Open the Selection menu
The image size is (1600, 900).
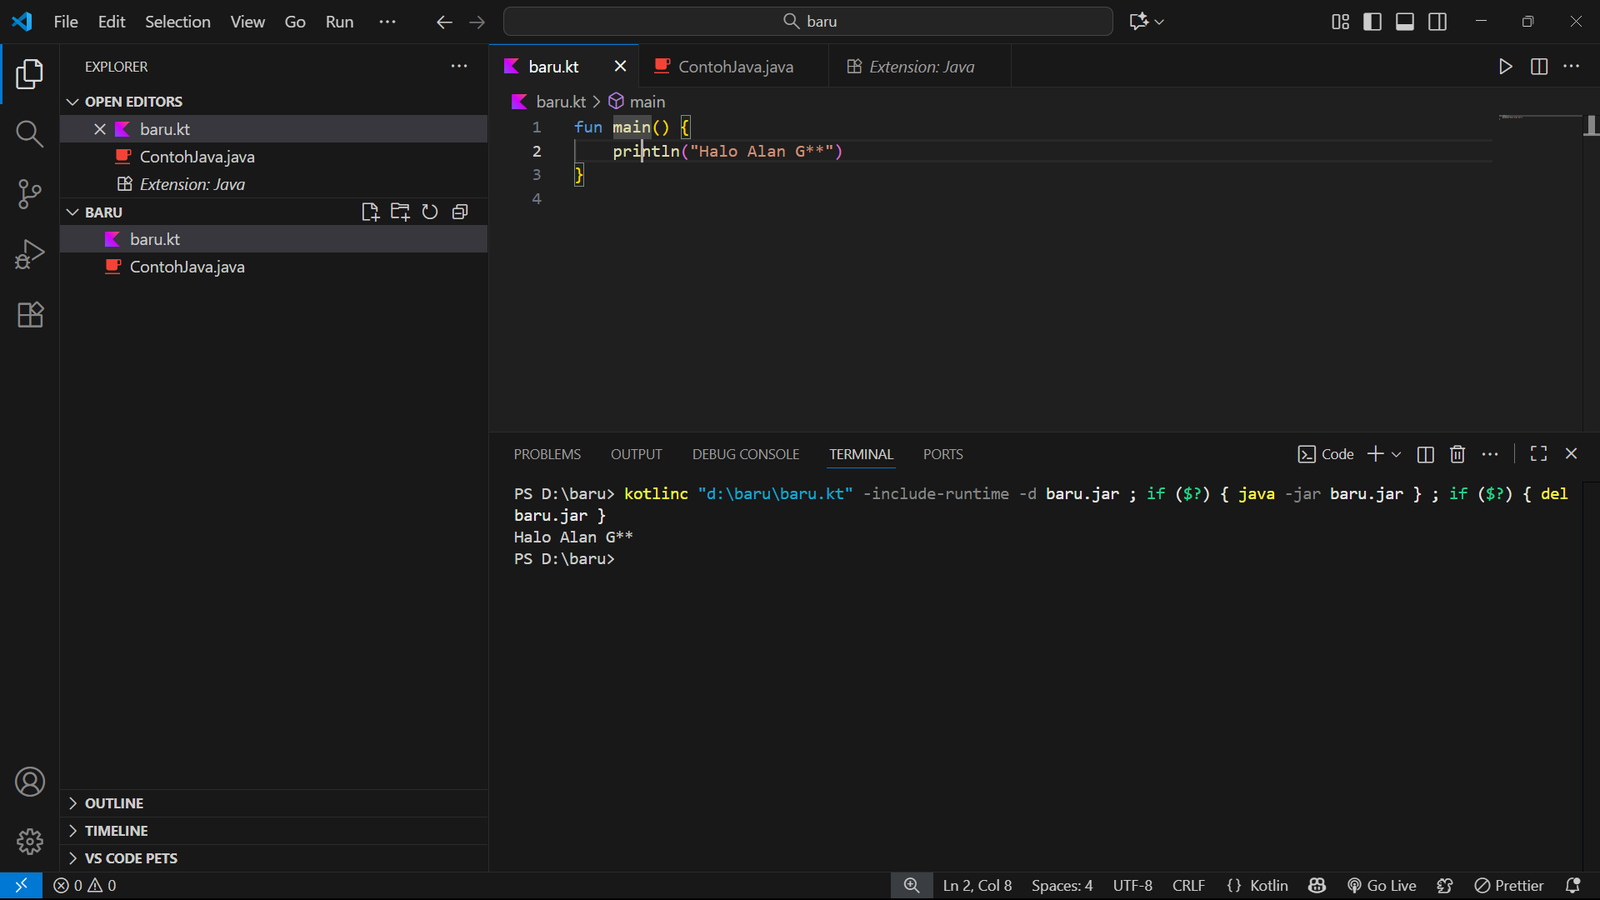(177, 22)
